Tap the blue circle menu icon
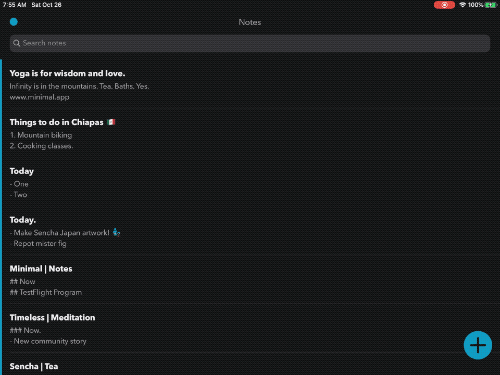This screenshot has height=375, width=500. tap(14, 22)
